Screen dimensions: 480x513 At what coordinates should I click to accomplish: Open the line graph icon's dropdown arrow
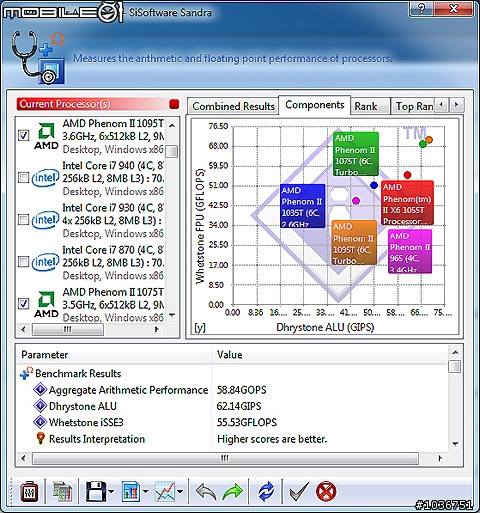point(180,491)
